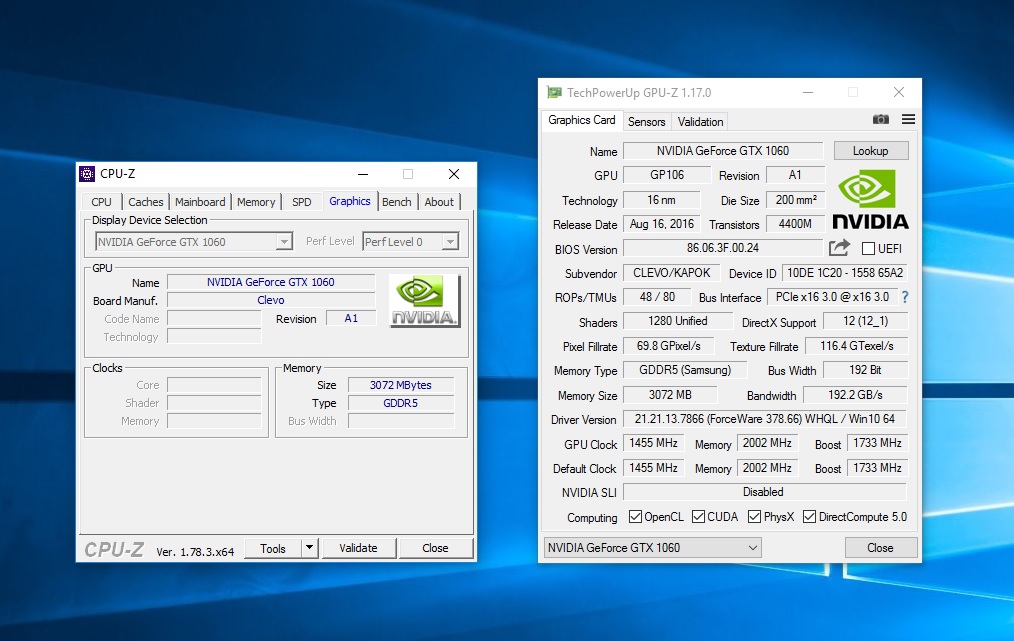The height and width of the screenshot is (641, 1014).
Task: Select the SPD tab
Action: (301, 202)
